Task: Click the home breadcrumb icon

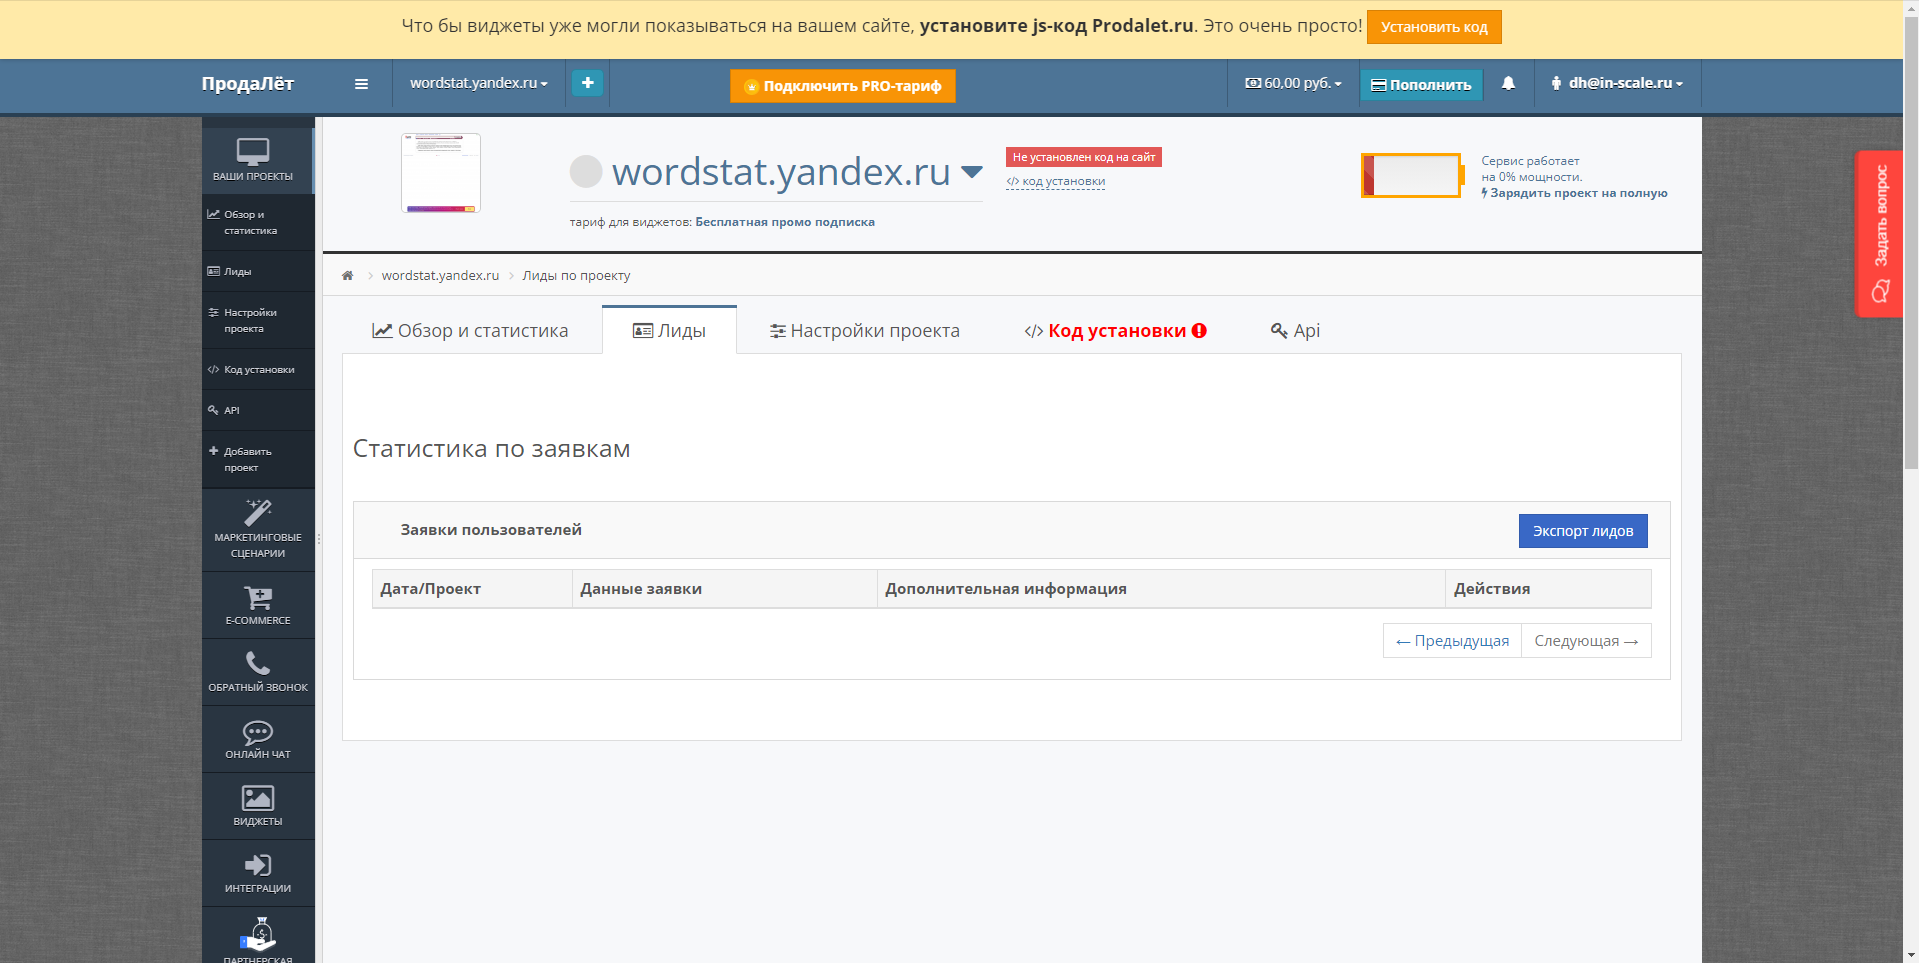Action: pos(347,275)
